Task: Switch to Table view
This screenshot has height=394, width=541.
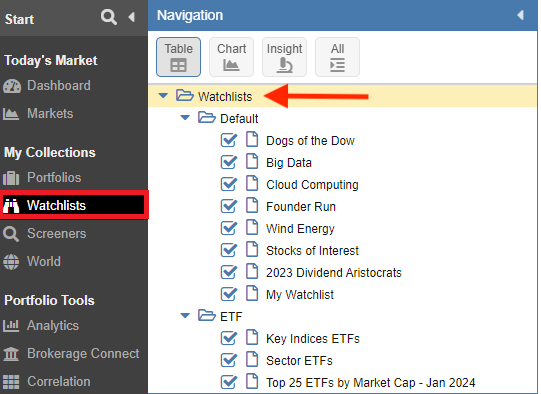Action: coord(178,57)
